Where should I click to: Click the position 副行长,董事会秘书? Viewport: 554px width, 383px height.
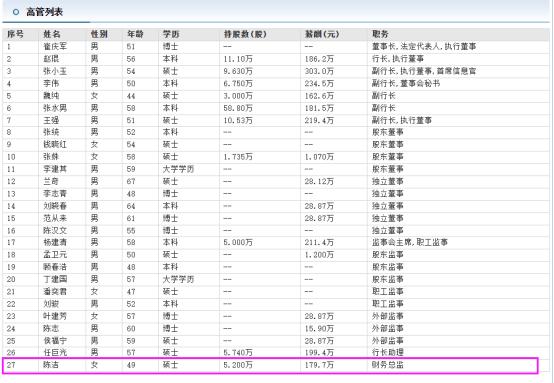pyautogui.click(x=406, y=84)
